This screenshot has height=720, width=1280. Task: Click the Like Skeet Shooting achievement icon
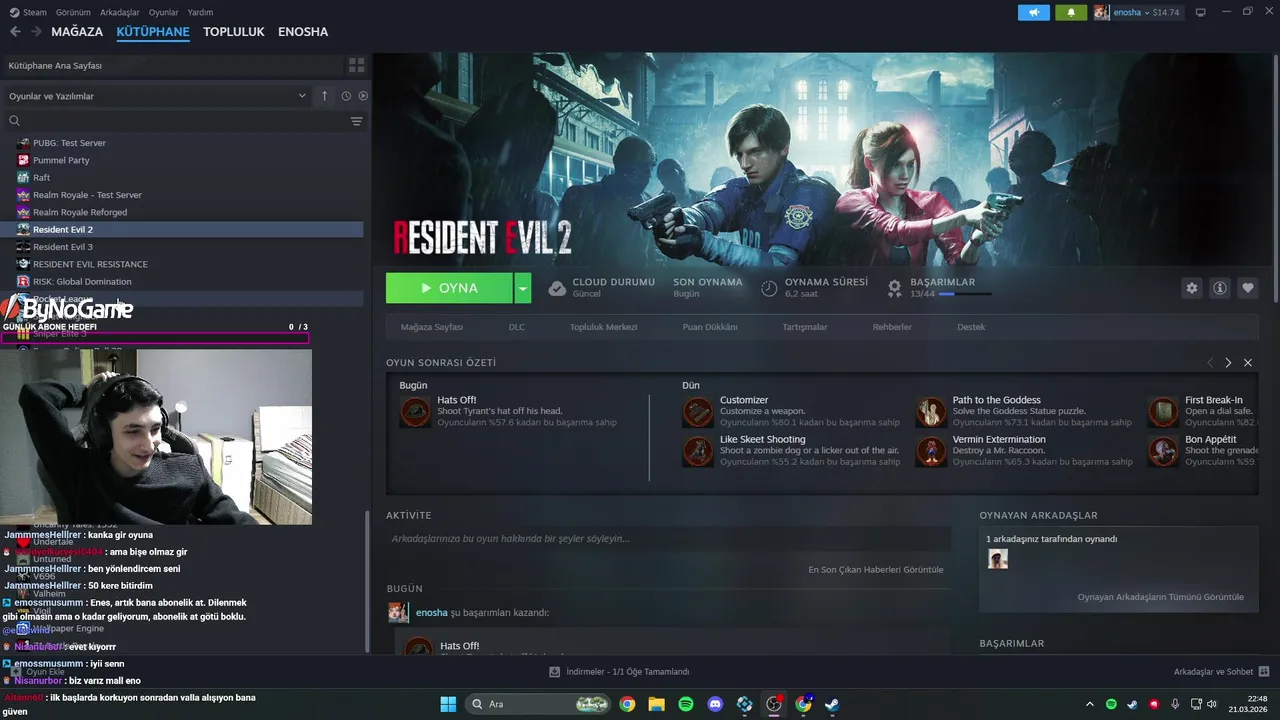pyautogui.click(x=698, y=451)
